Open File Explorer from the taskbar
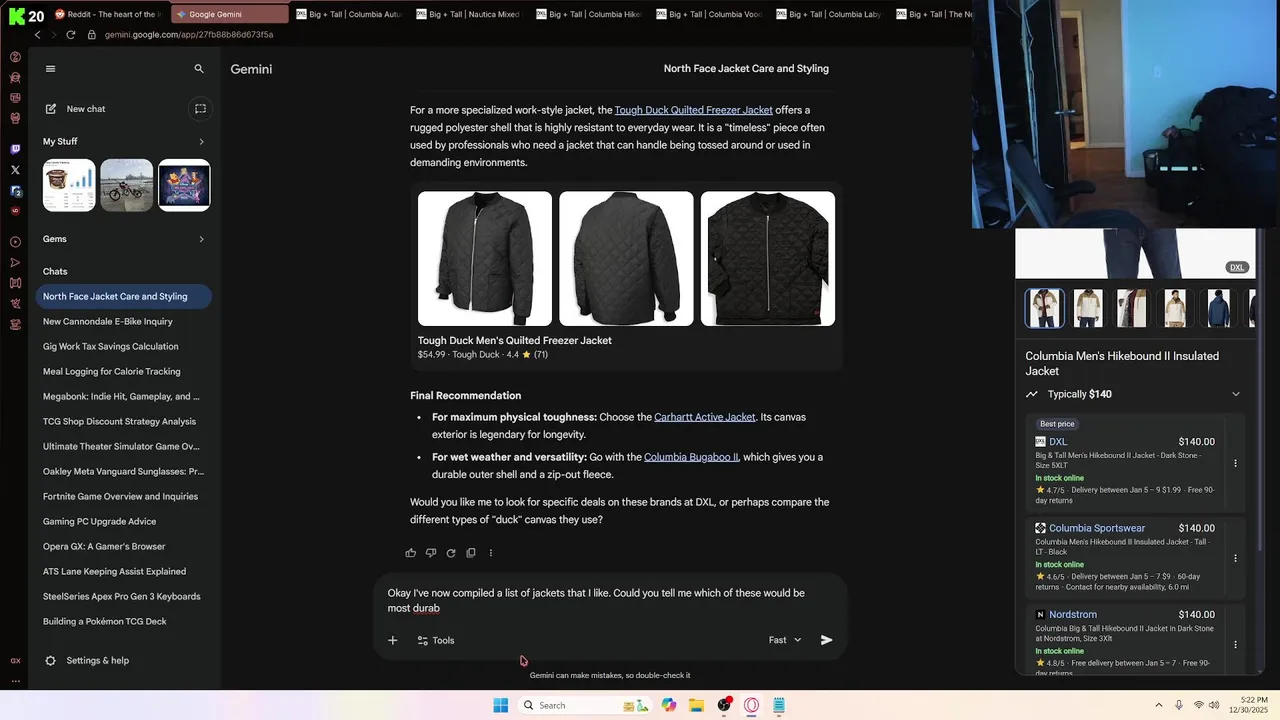 click(x=696, y=706)
